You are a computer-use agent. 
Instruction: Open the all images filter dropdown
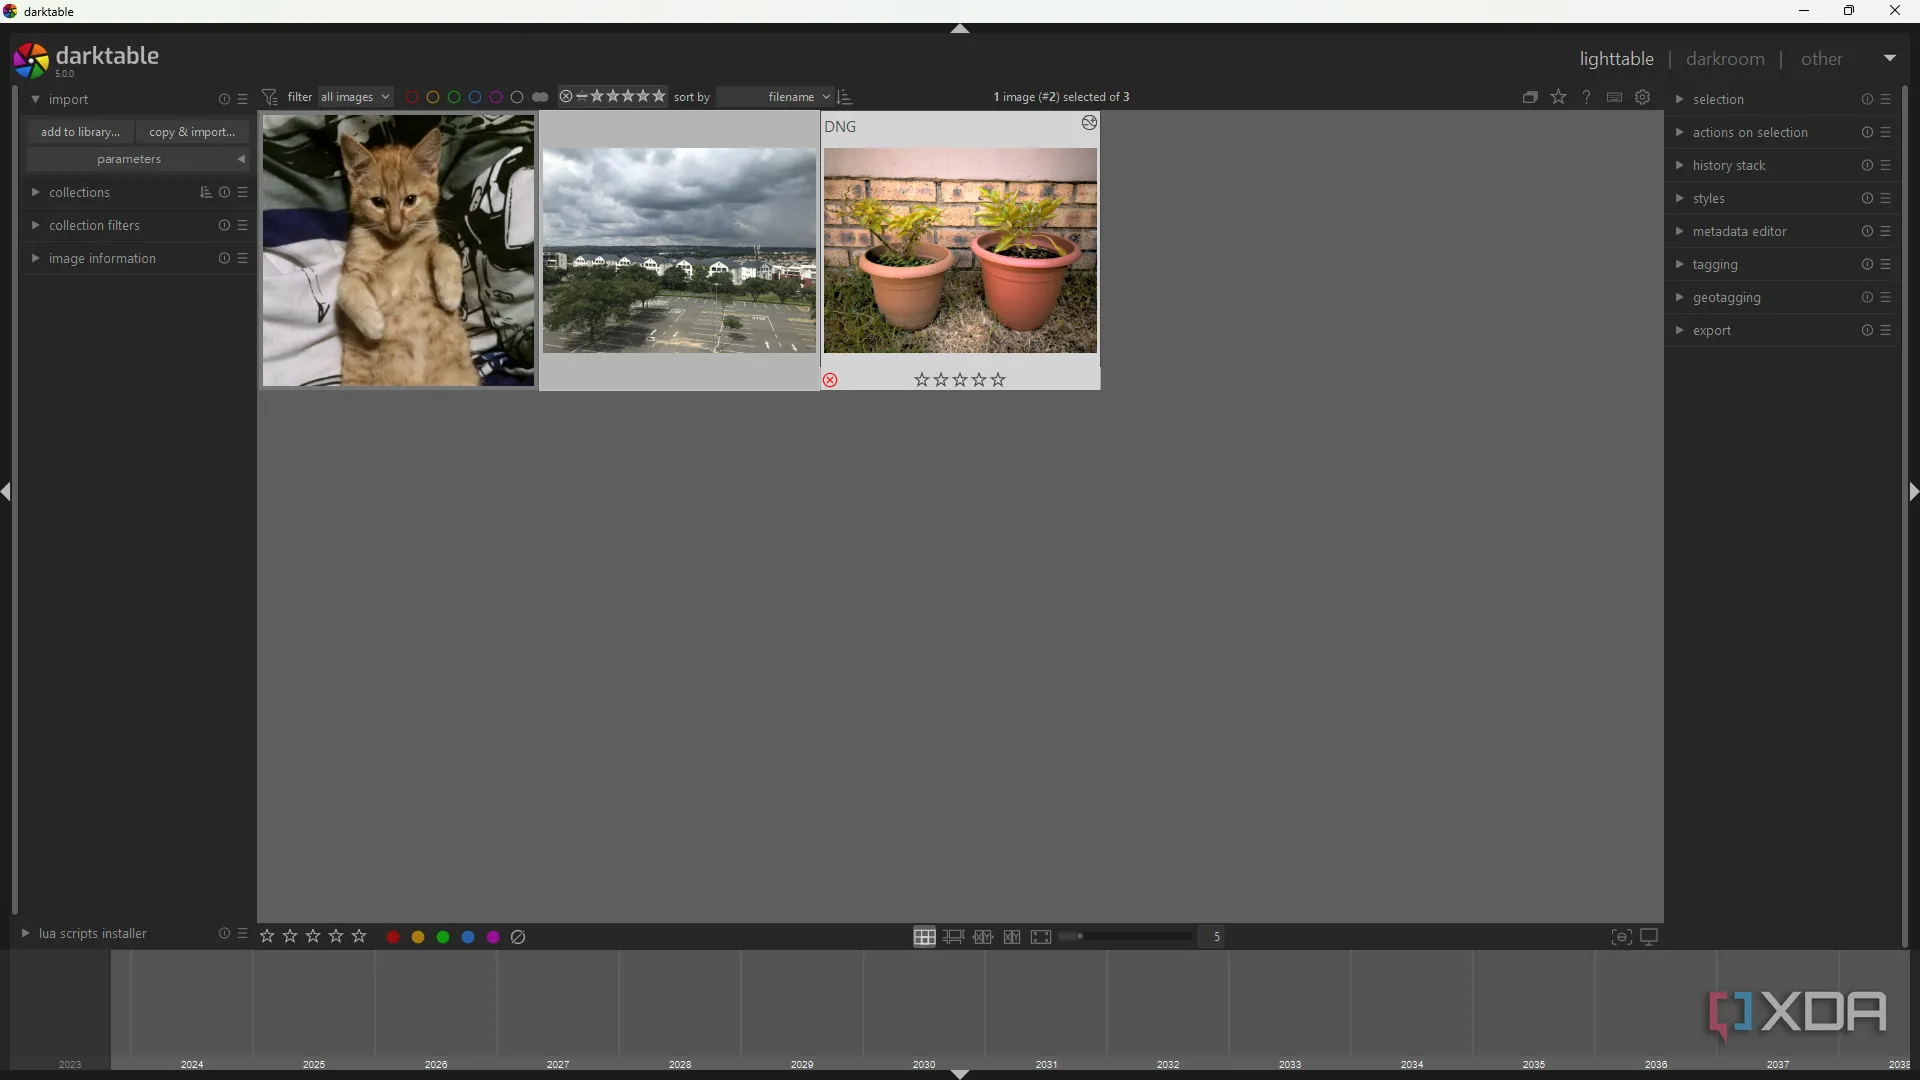pos(355,97)
